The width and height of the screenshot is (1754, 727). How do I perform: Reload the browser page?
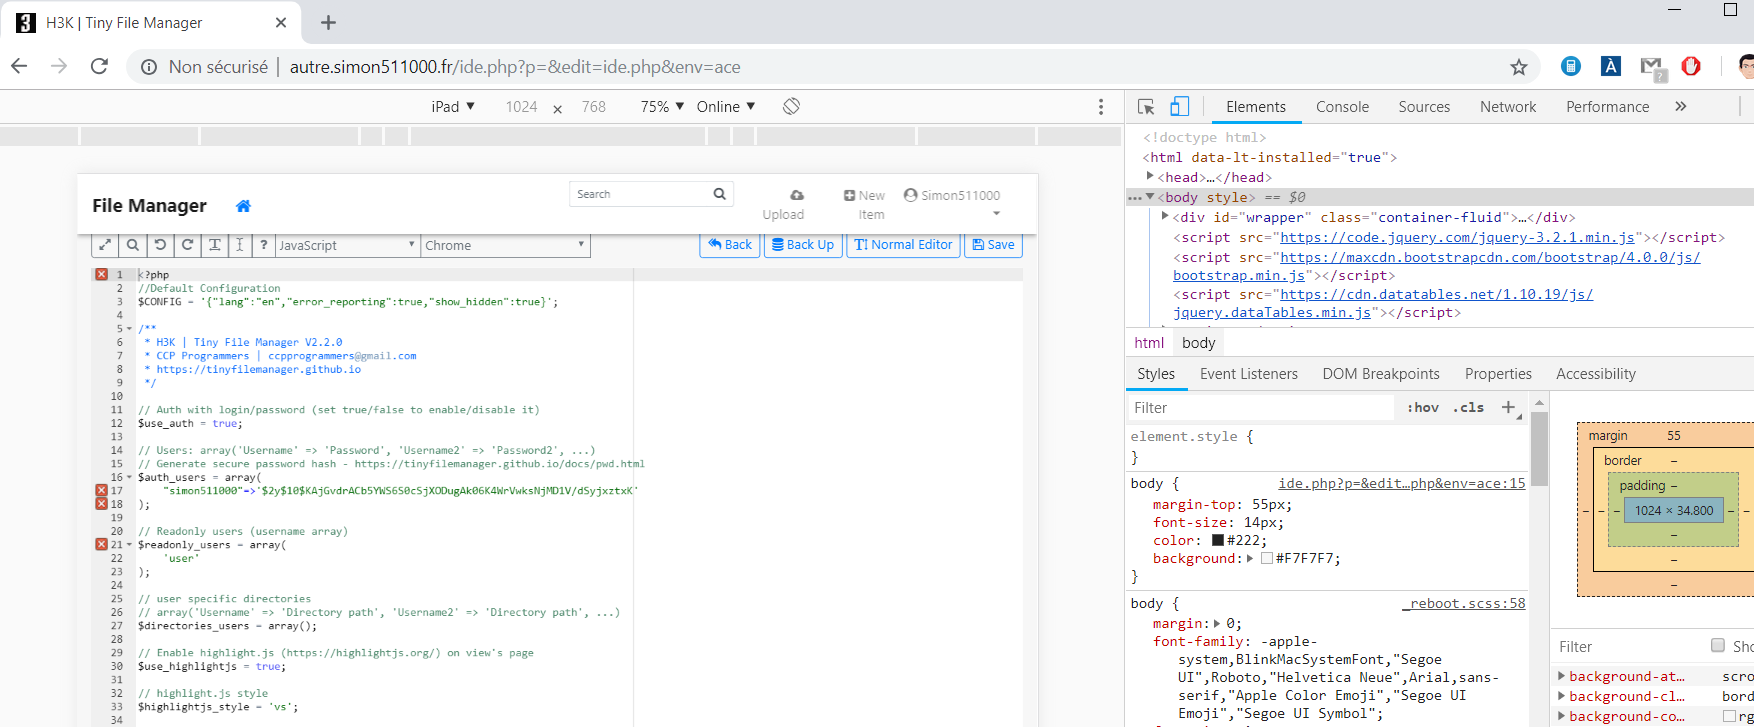point(99,66)
